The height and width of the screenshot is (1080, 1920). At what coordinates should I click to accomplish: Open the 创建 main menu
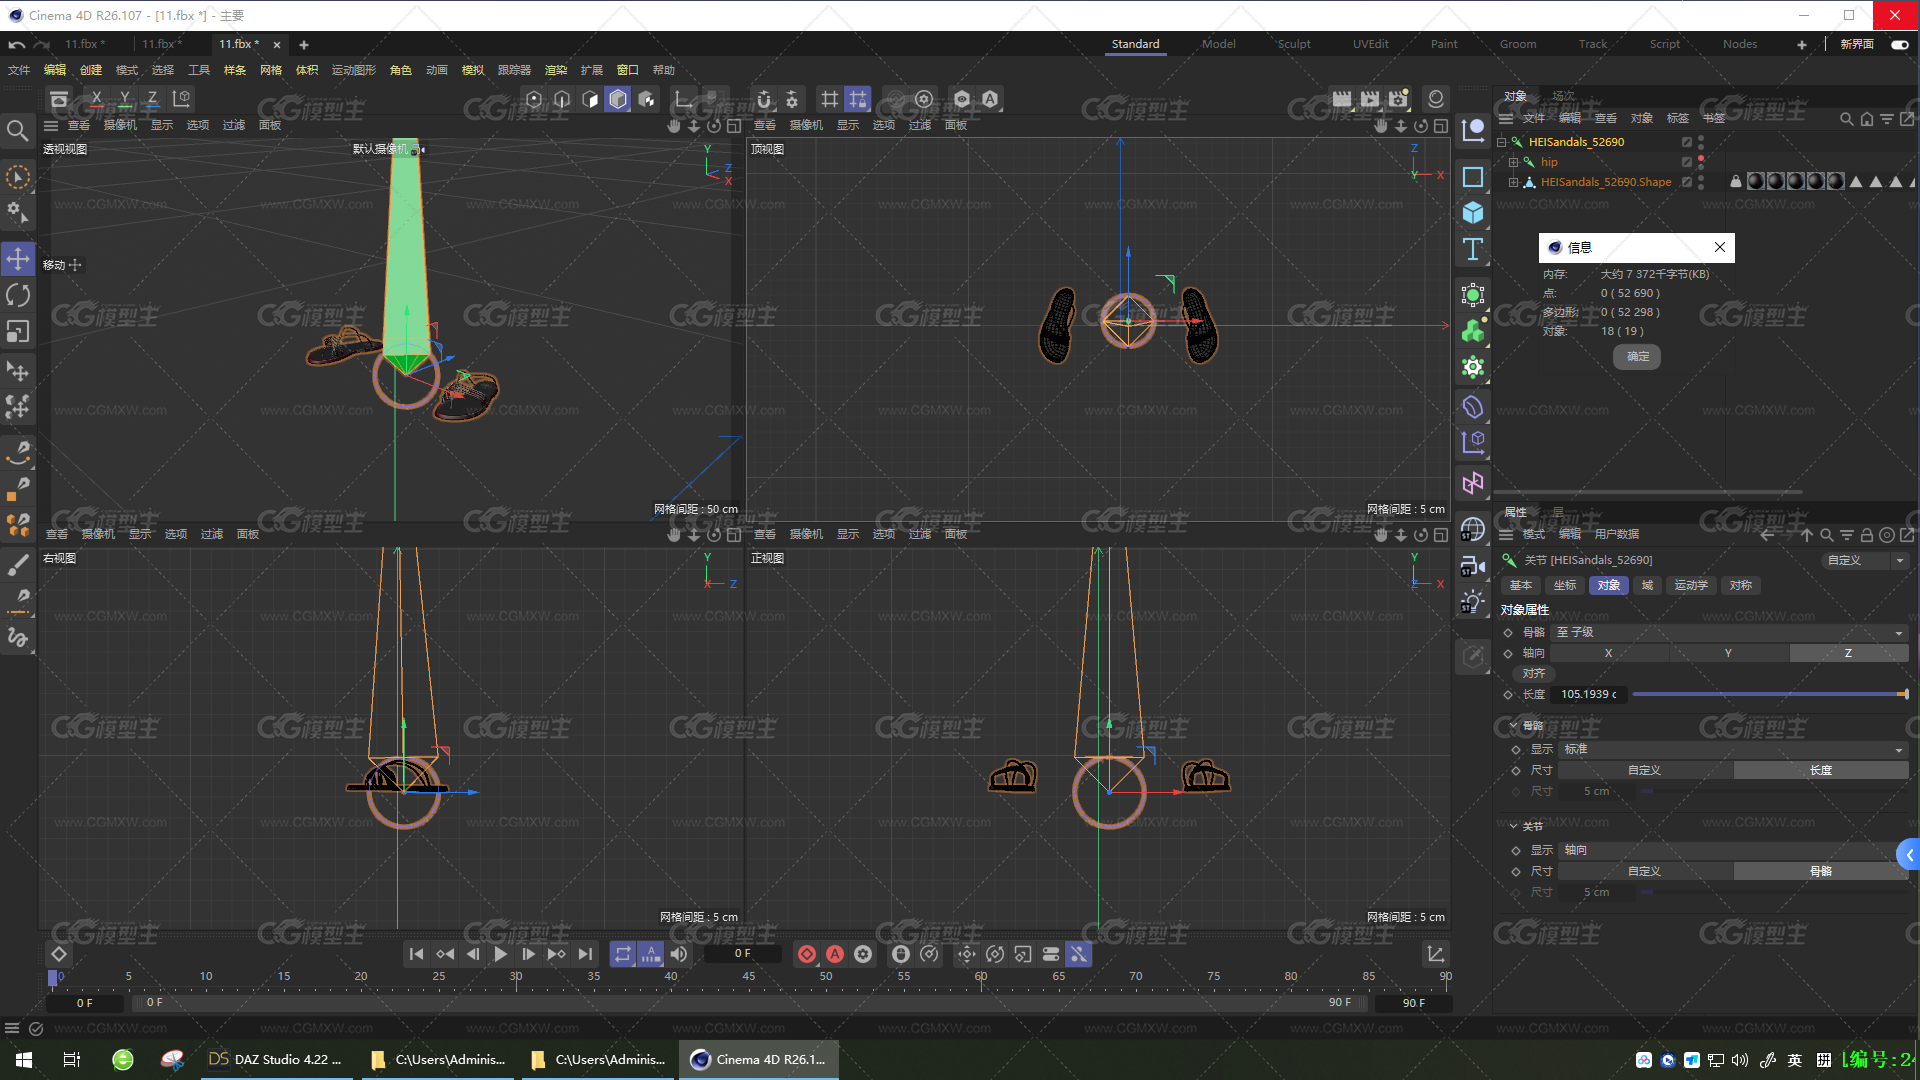point(91,70)
